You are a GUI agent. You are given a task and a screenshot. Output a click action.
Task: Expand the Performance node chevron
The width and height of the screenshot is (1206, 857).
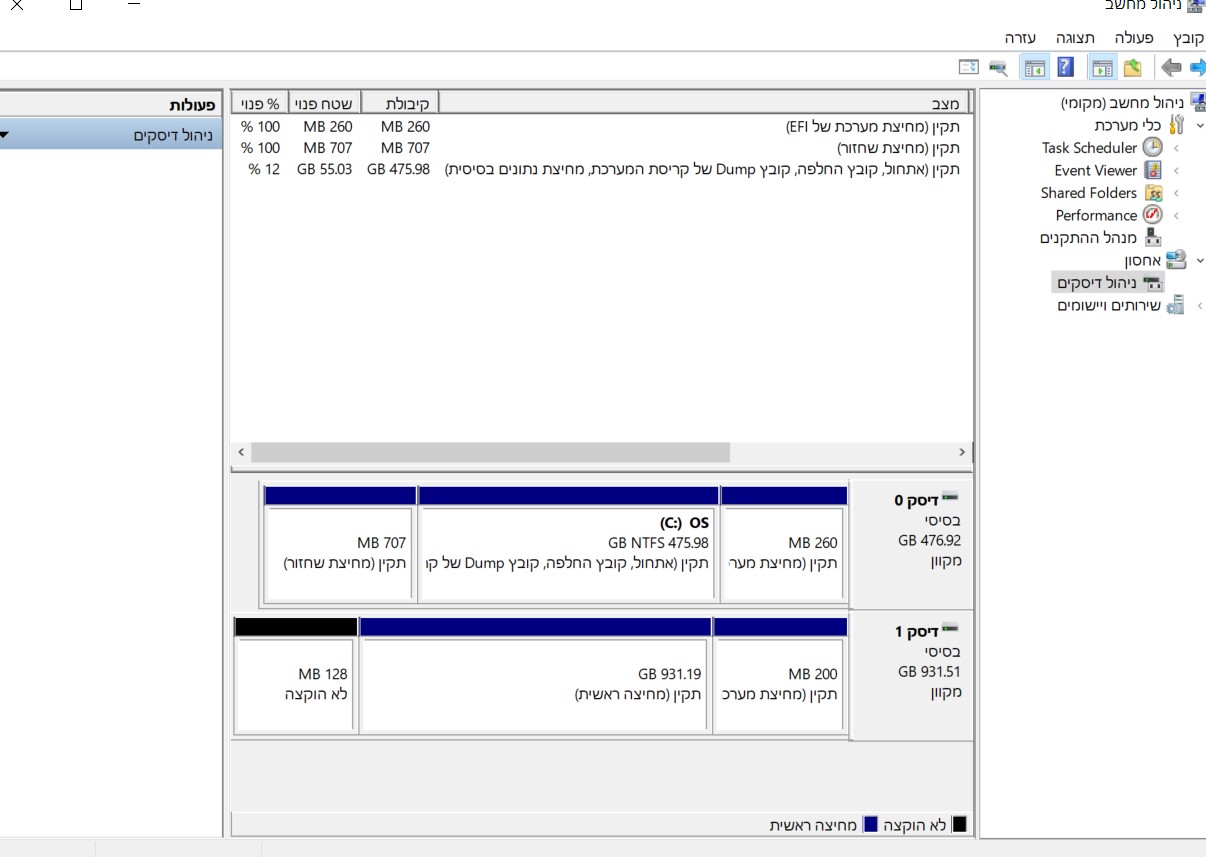pyautogui.click(x=1176, y=216)
